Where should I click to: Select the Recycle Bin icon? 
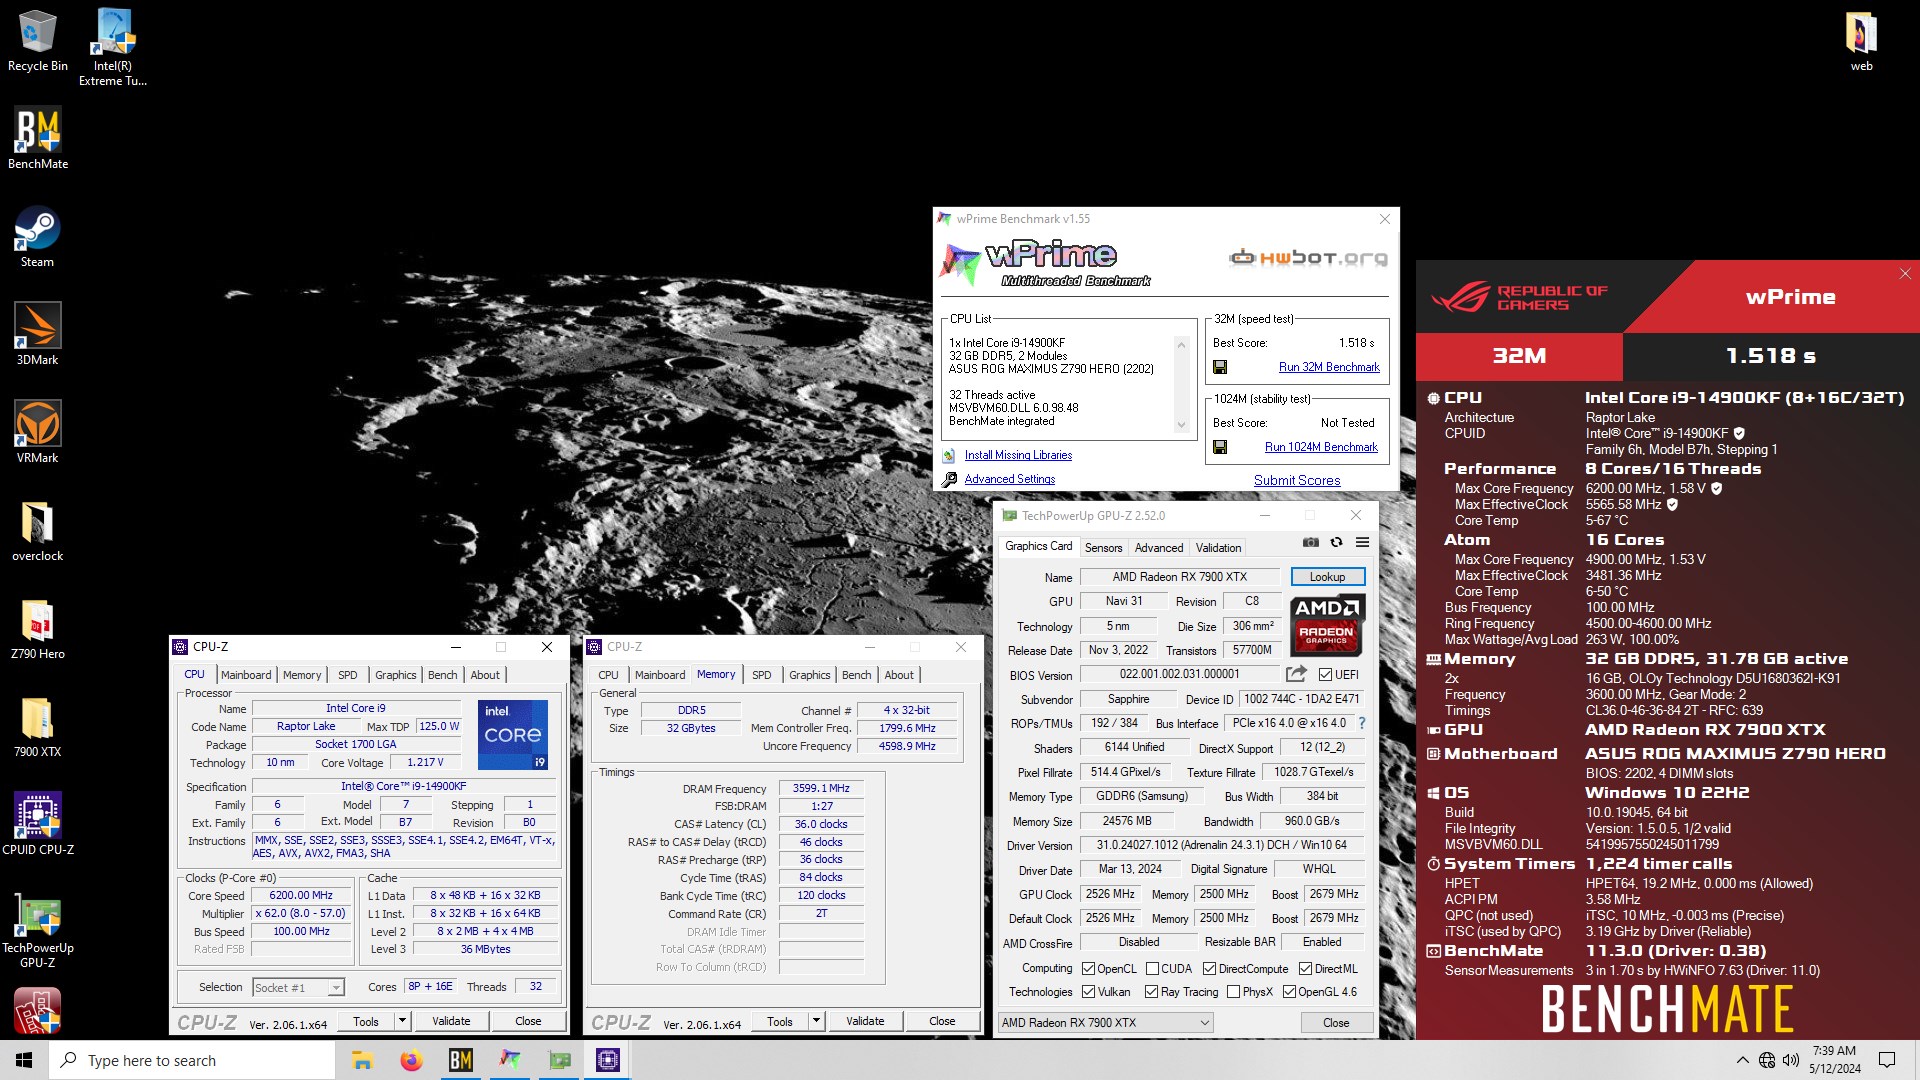38,41
